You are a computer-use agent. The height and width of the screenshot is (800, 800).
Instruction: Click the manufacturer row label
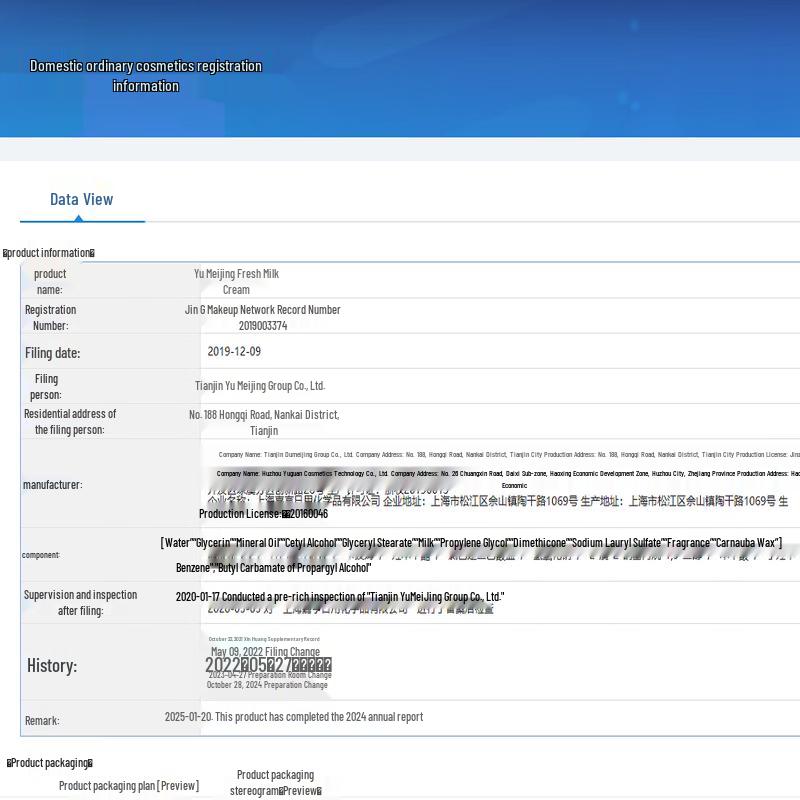click(52, 485)
